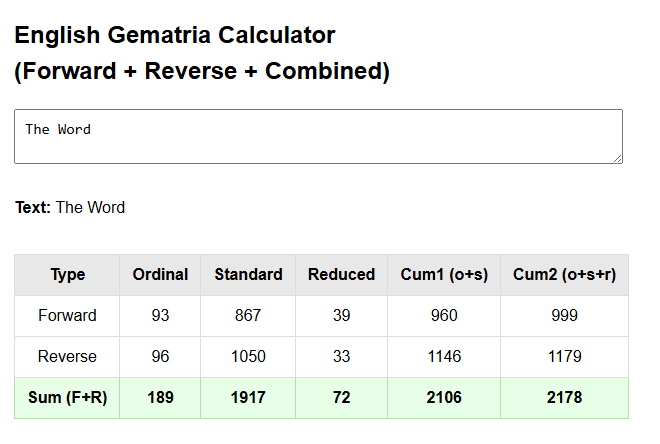Select the Sum Cum2 total 2178
The width and height of the screenshot is (660, 444).
pyautogui.click(x=564, y=398)
